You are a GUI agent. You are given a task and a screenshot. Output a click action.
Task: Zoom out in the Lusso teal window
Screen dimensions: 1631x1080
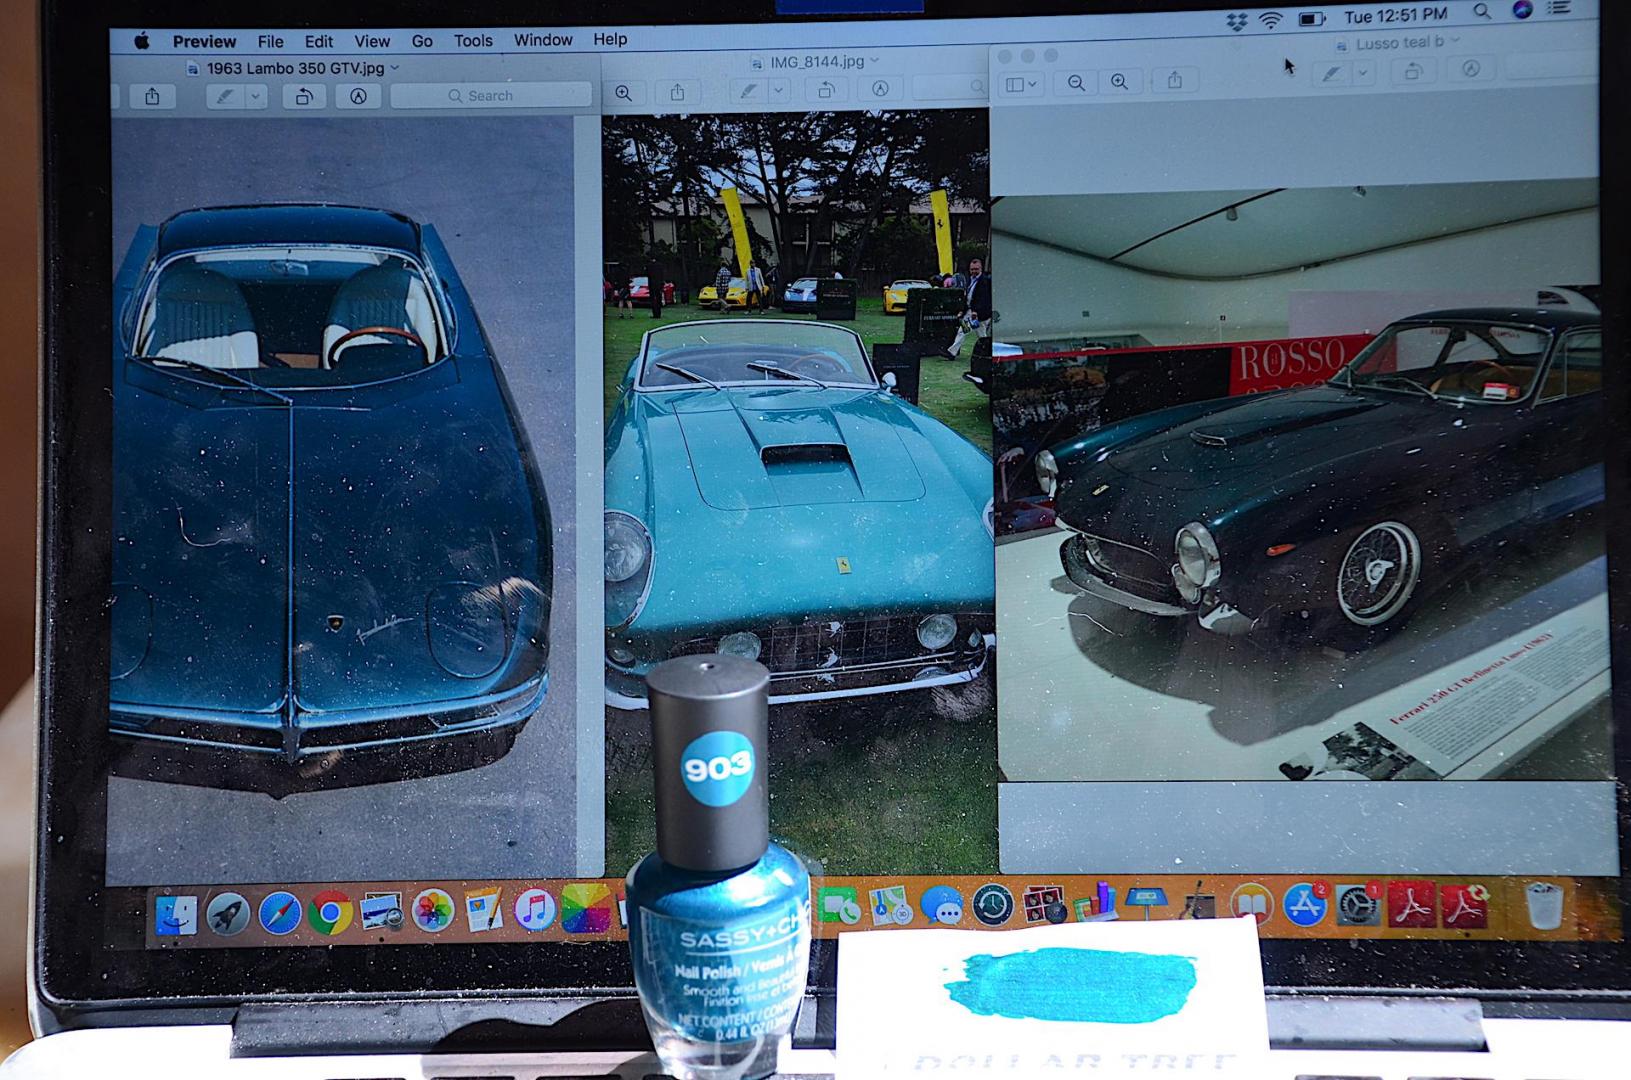click(1076, 83)
